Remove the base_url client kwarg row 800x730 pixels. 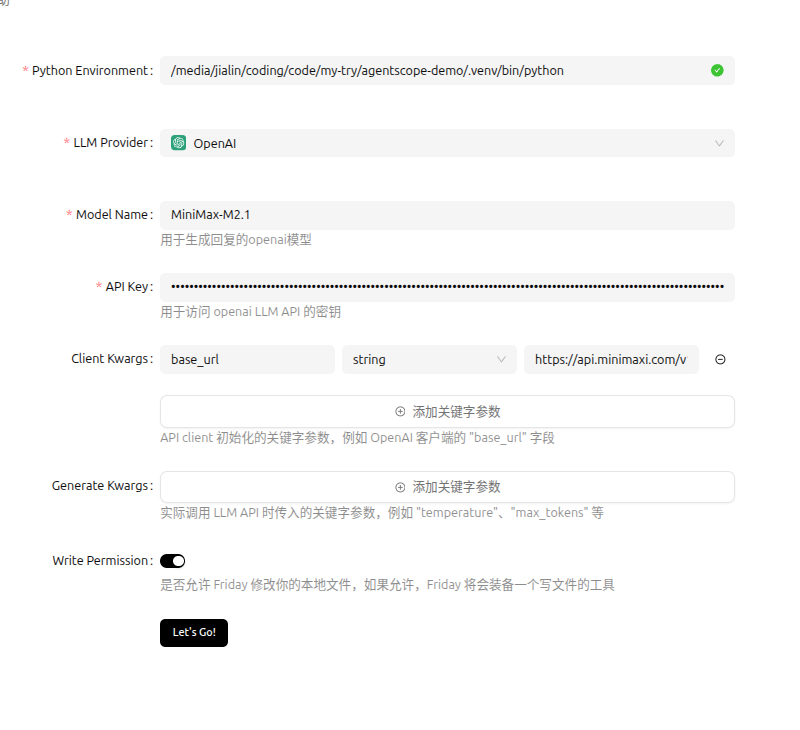pos(720,360)
